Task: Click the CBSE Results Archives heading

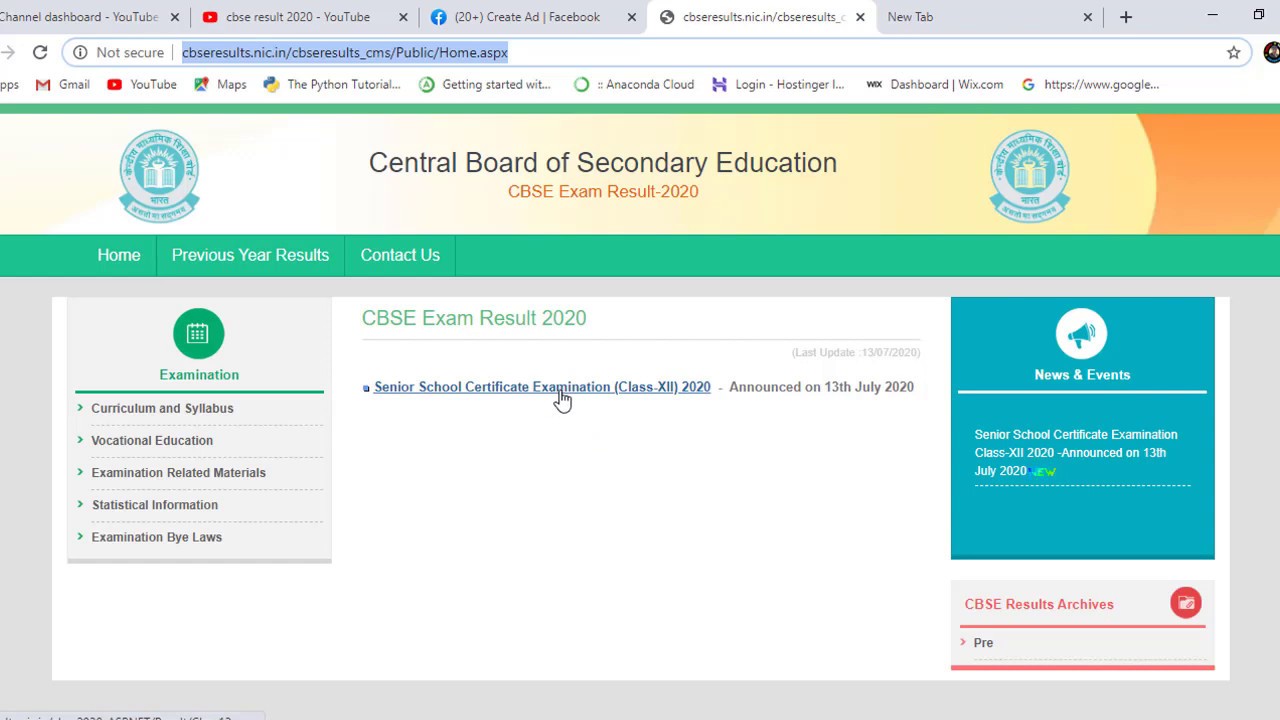Action: pos(1039,604)
